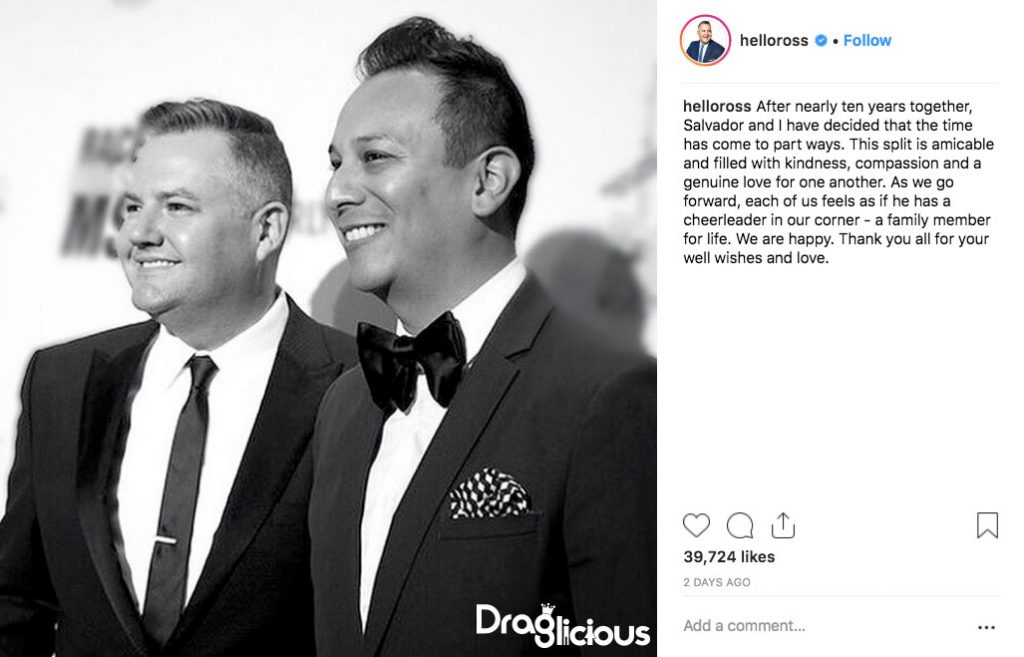Viewport: 1024px width, 657px height.
Task: View the 39,724 likes list
Action: click(x=729, y=557)
